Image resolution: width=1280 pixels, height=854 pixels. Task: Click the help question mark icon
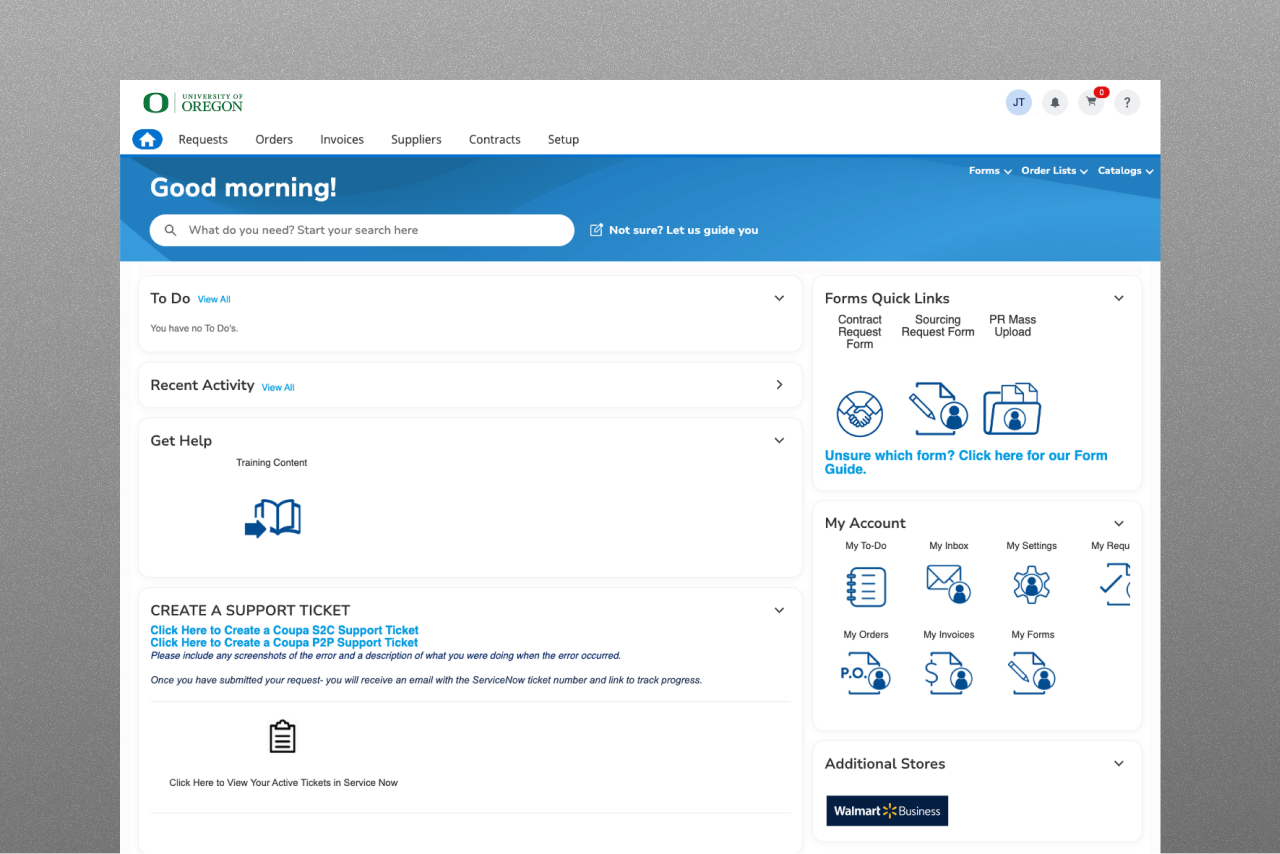(1126, 102)
